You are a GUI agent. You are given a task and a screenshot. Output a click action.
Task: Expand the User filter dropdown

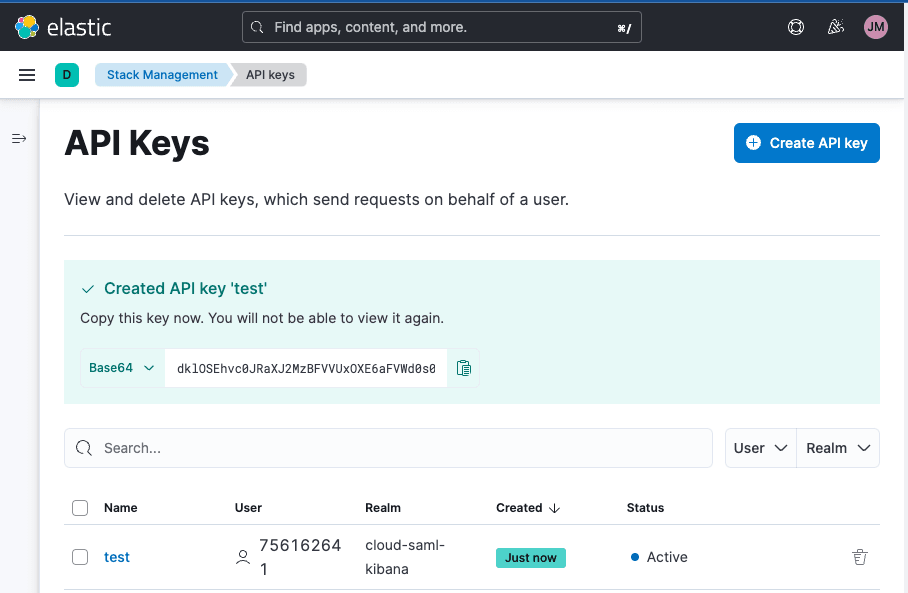pyautogui.click(x=760, y=448)
